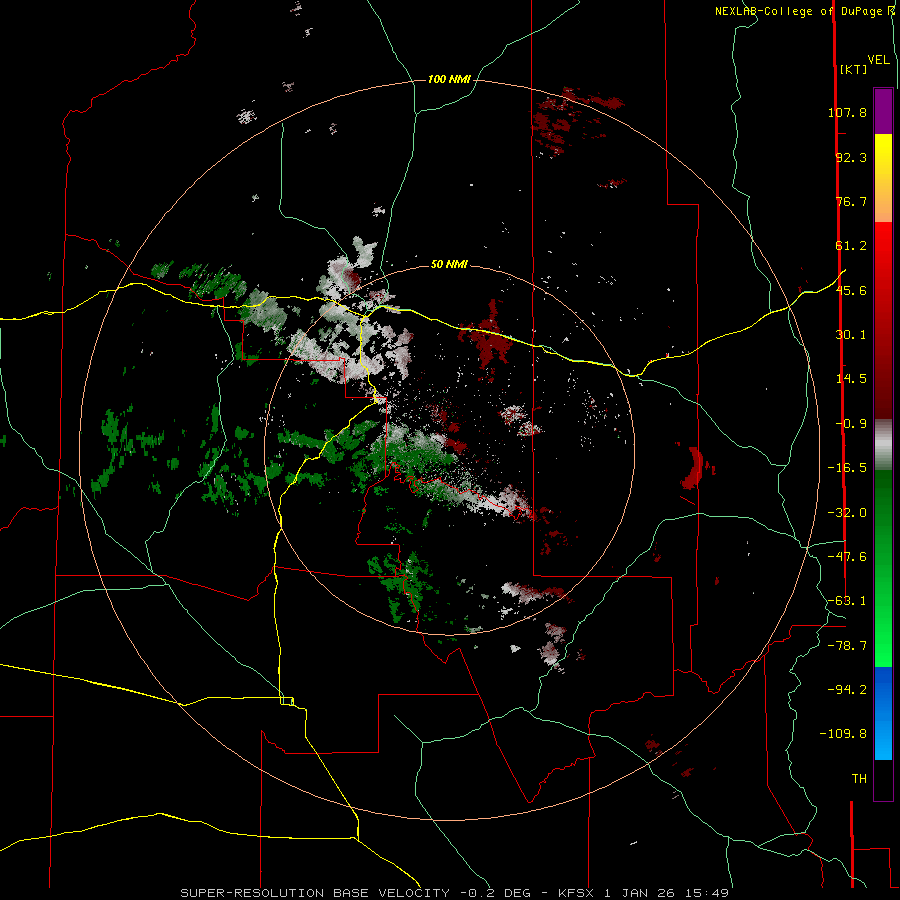This screenshot has height=900, width=900.
Task: Click the -47.6 velocity scale value
Action: [847, 557]
